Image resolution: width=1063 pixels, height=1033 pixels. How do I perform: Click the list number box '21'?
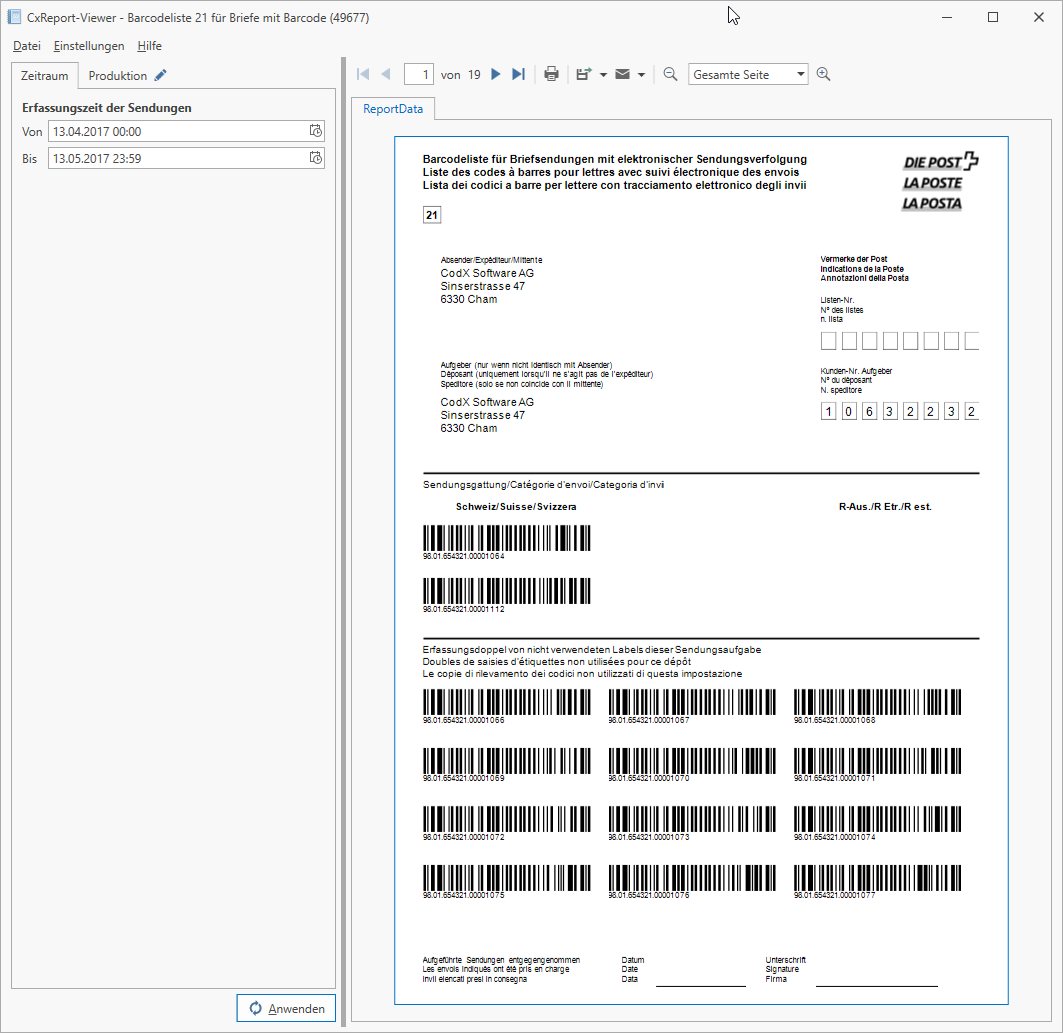click(432, 215)
